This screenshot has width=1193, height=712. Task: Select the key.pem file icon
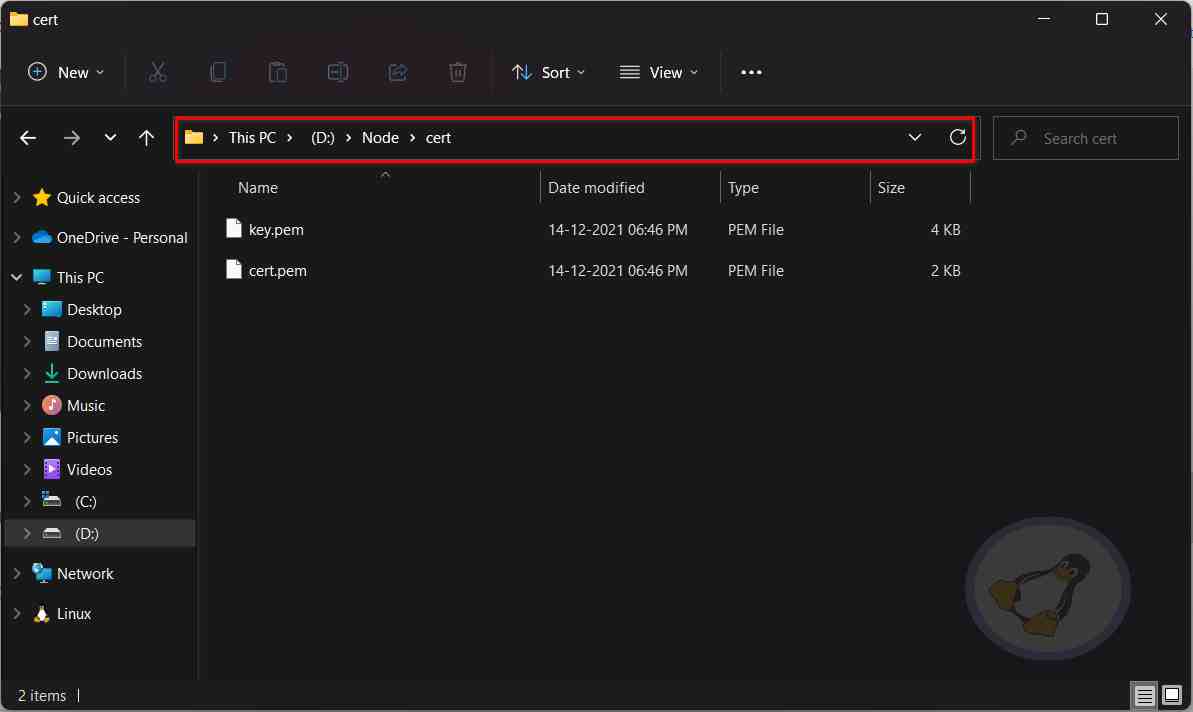234,229
